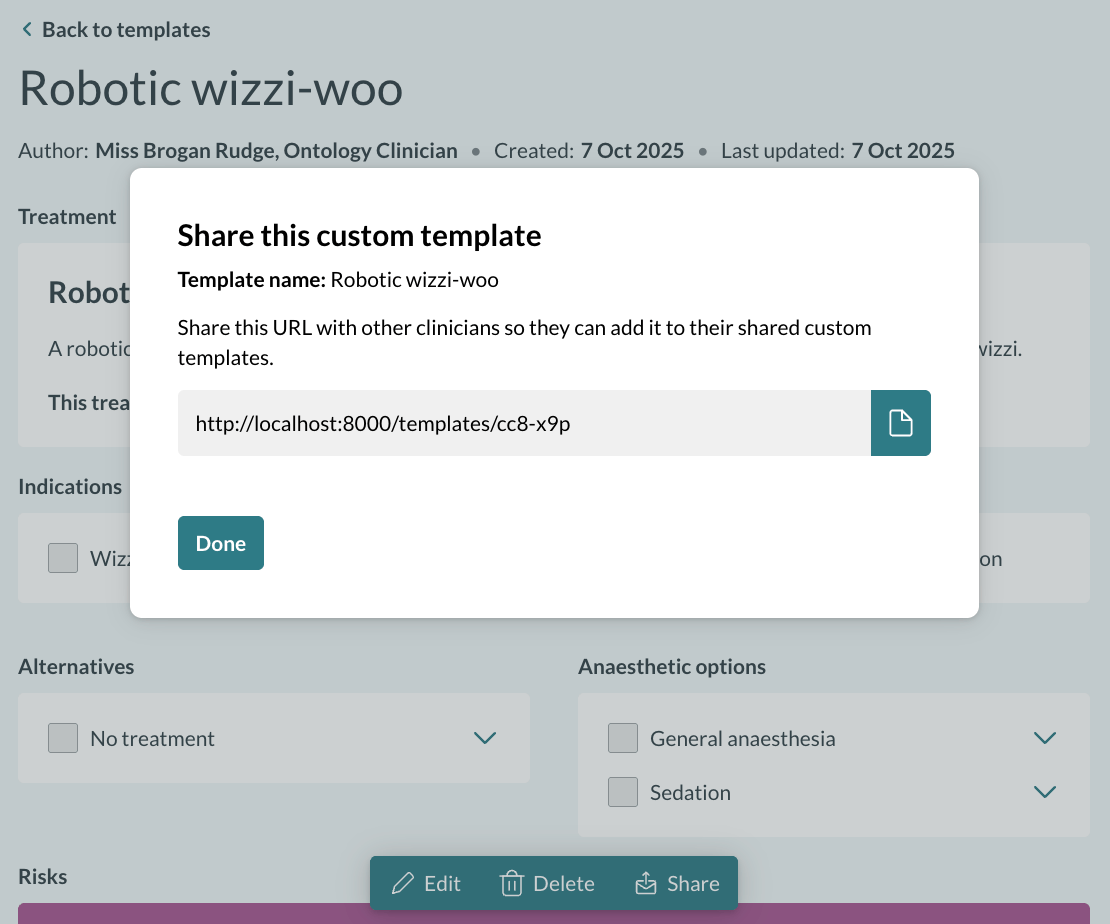Click the copy URL icon
The width and height of the screenshot is (1110, 924).
pos(899,423)
